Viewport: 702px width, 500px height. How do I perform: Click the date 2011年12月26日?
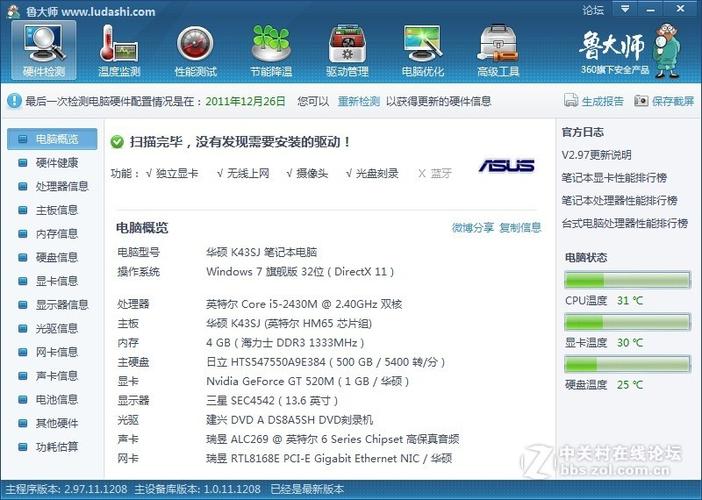(245, 101)
